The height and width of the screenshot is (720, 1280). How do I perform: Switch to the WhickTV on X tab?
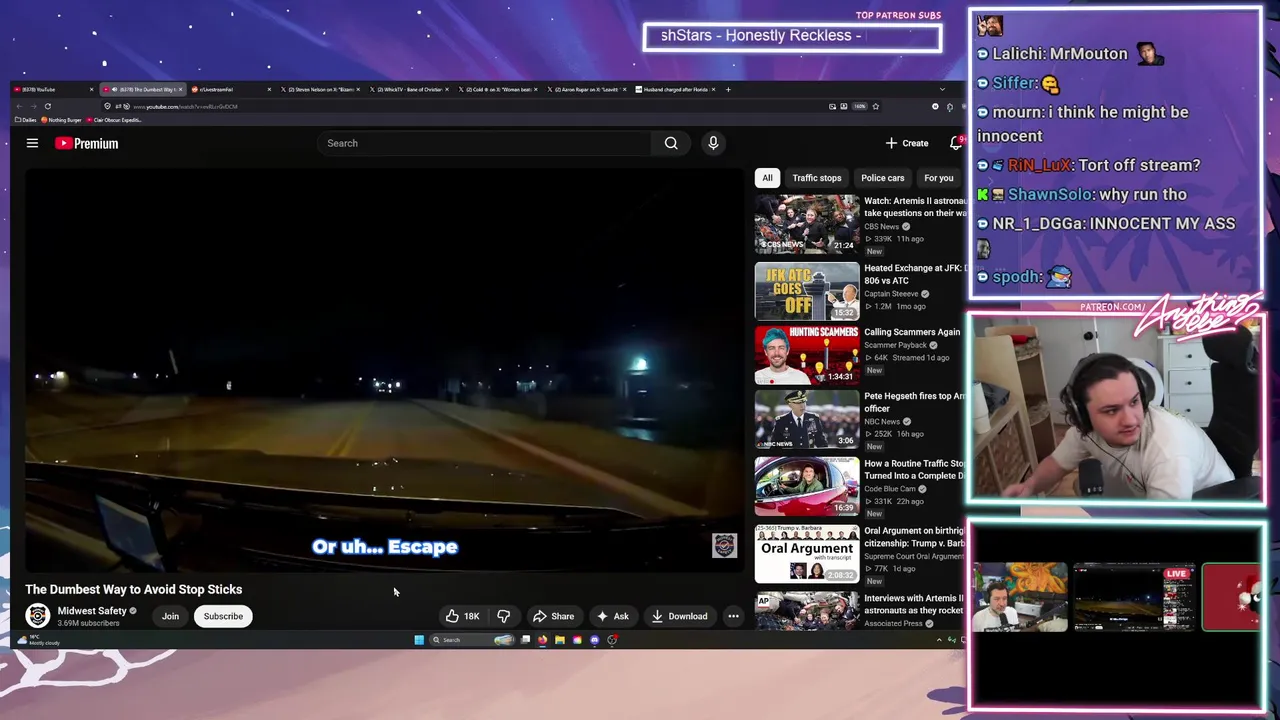click(408, 90)
